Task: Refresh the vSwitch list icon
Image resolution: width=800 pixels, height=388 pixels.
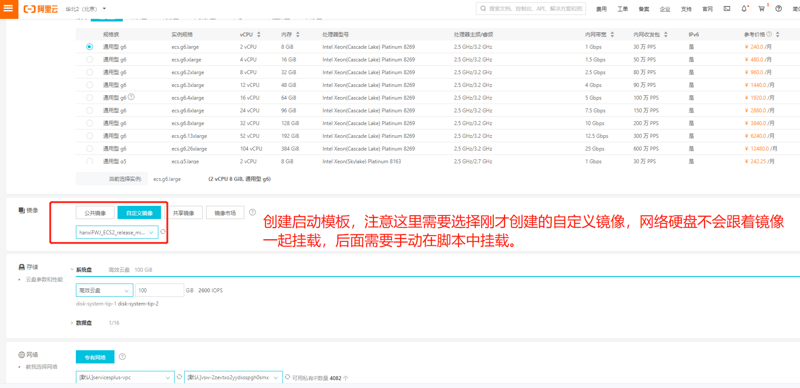Action: 287,377
